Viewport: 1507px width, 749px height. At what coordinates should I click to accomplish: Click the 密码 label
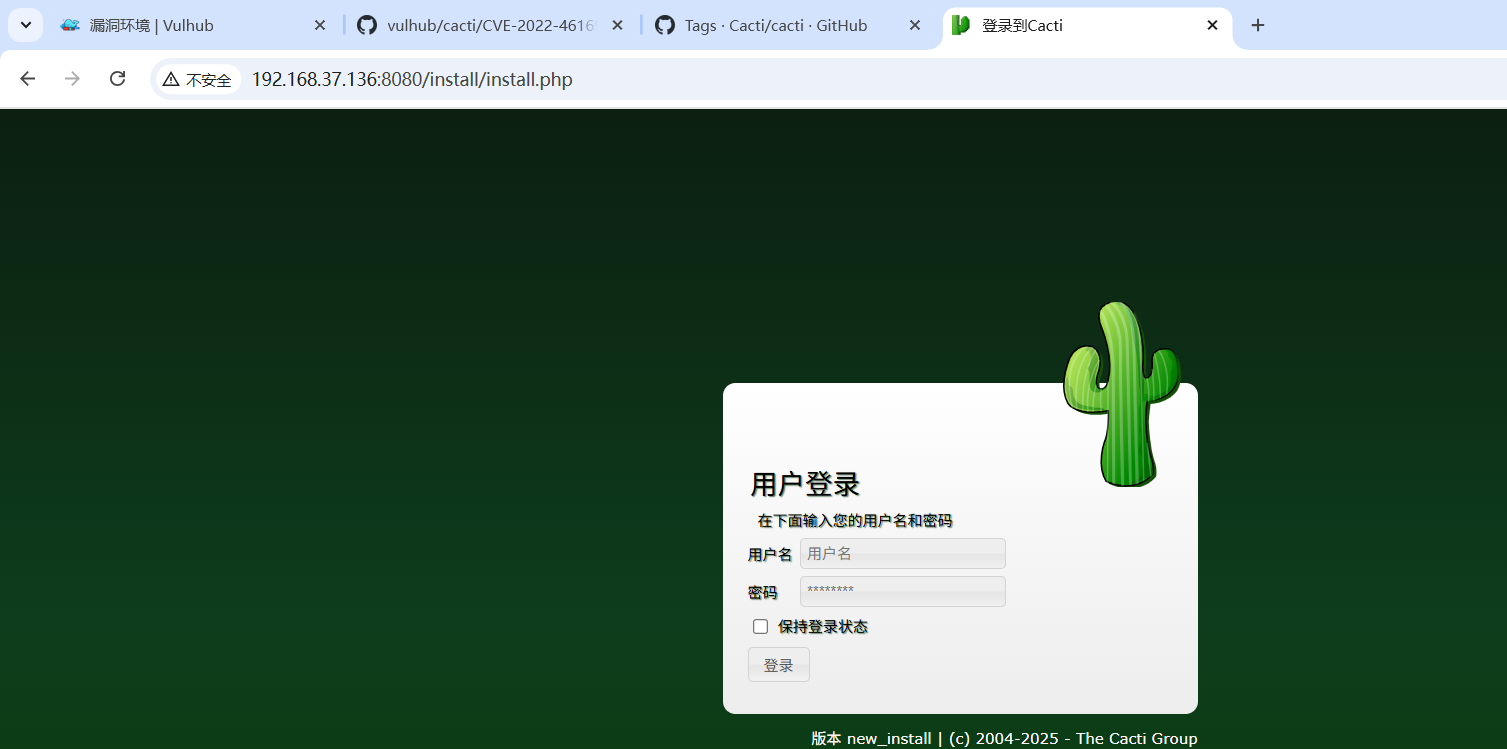(762, 592)
